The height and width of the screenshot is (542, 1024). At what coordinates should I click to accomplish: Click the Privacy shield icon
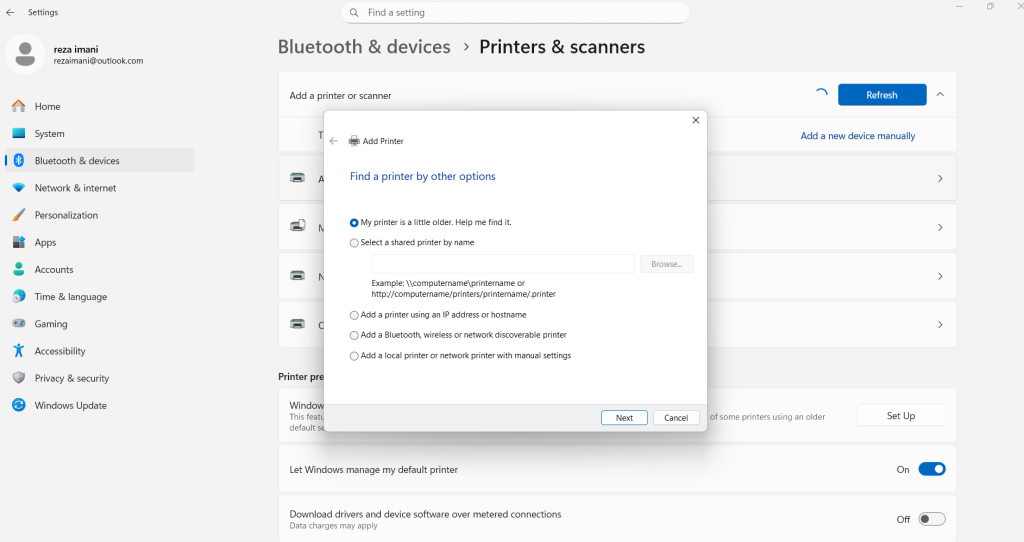[19, 378]
